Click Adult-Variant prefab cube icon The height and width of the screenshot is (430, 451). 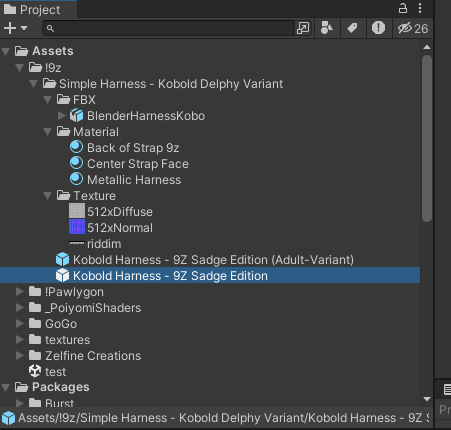pyautogui.click(x=63, y=259)
